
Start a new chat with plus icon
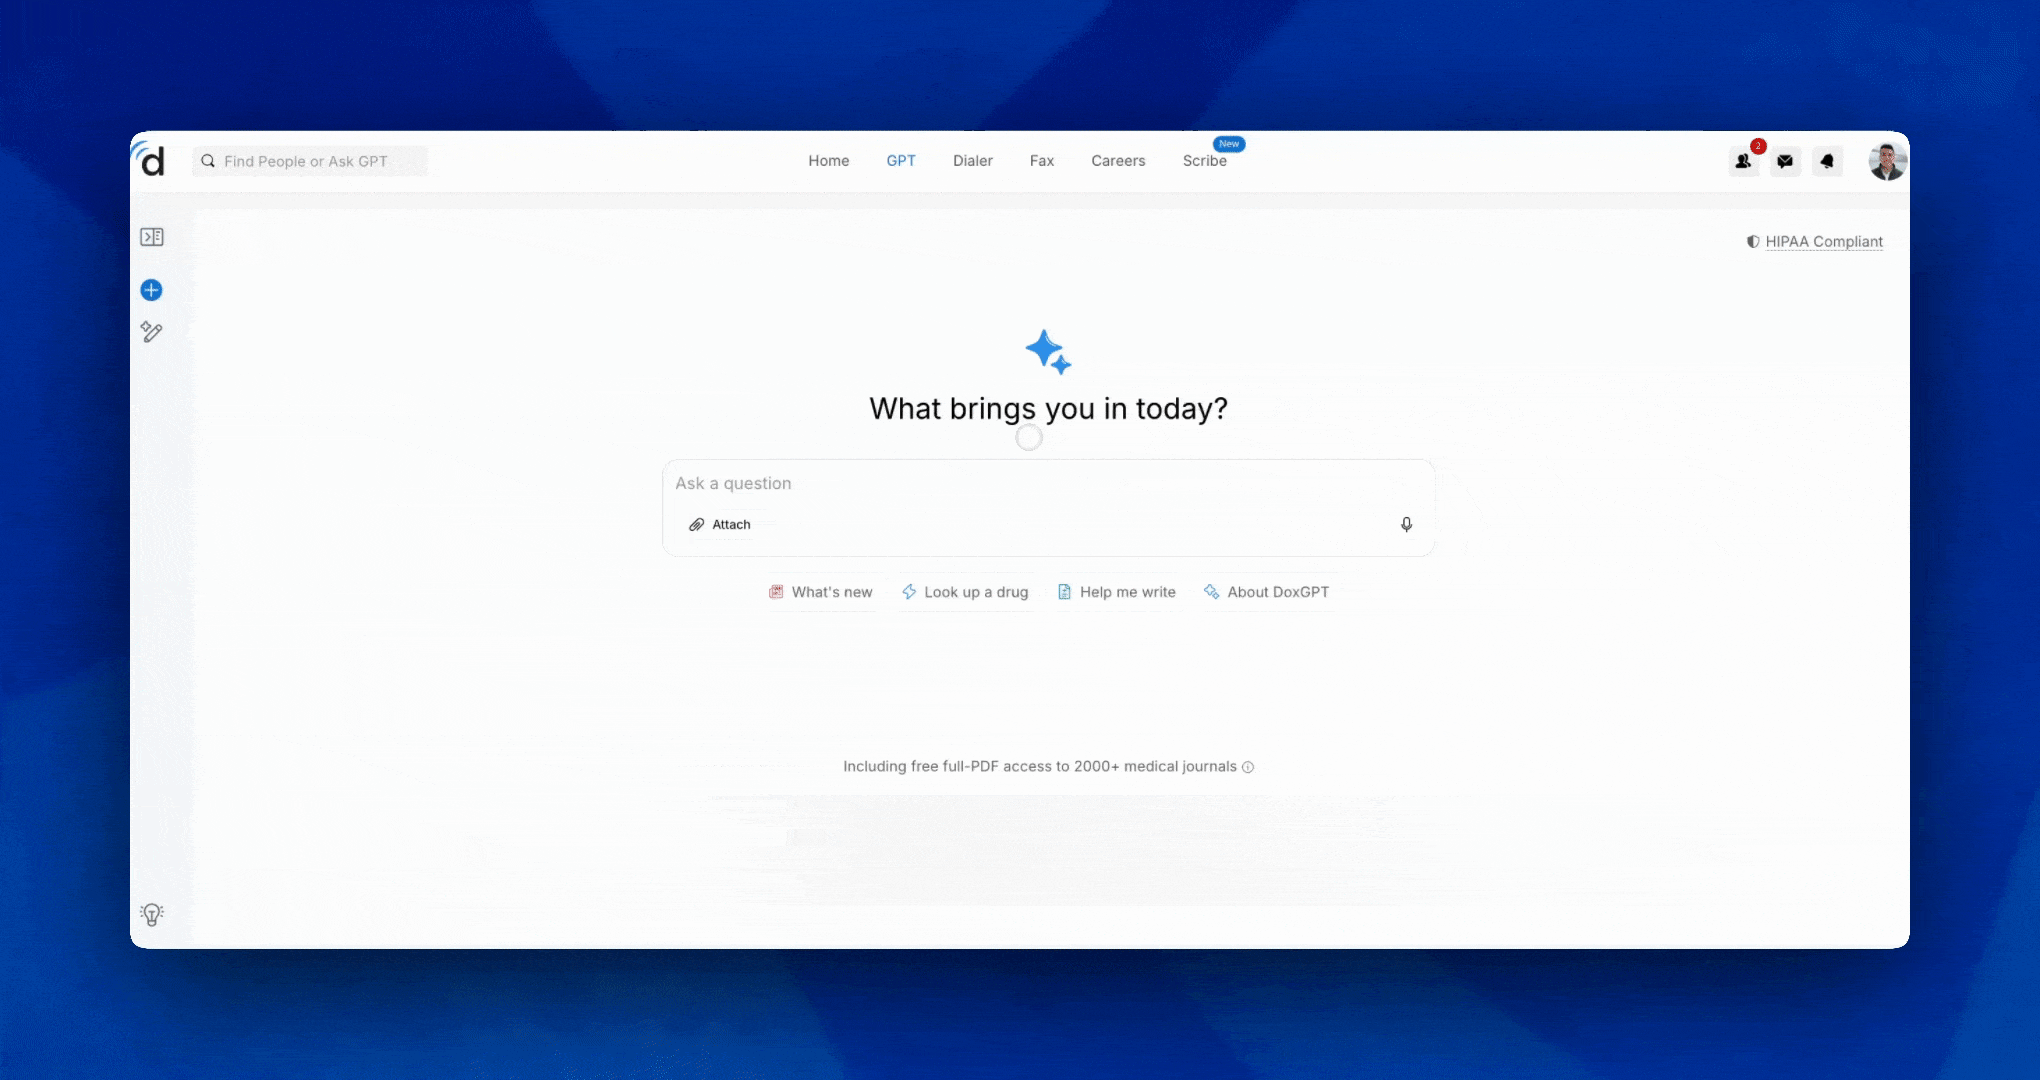(x=151, y=290)
